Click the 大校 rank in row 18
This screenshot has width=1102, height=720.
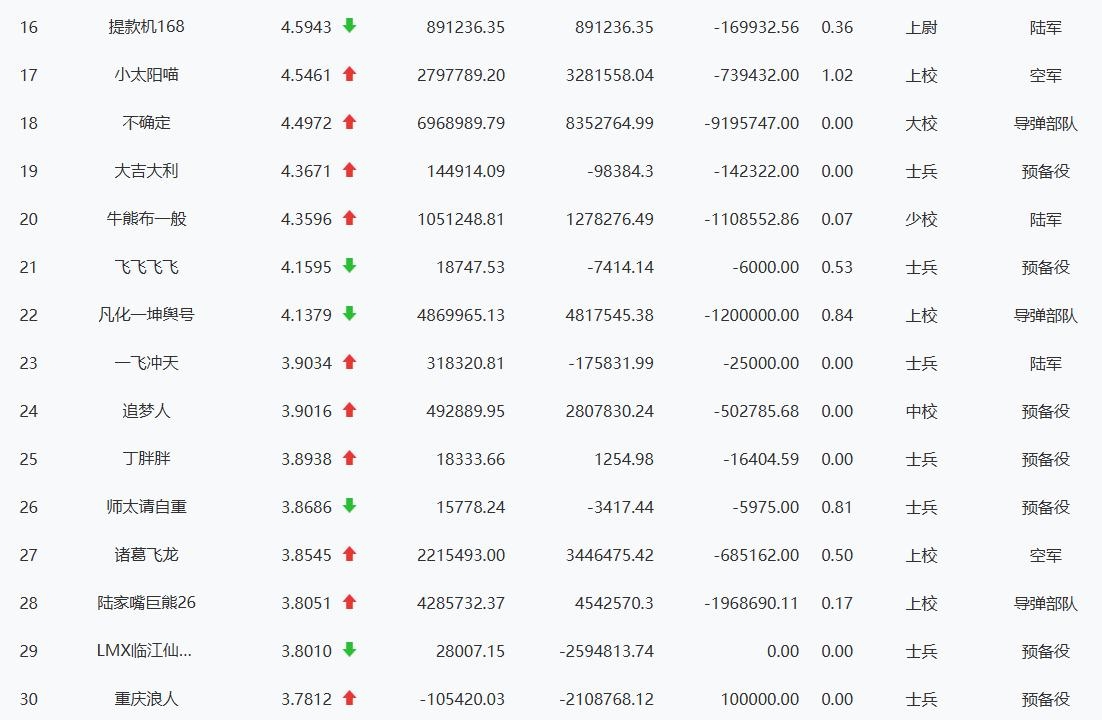pyautogui.click(x=921, y=123)
